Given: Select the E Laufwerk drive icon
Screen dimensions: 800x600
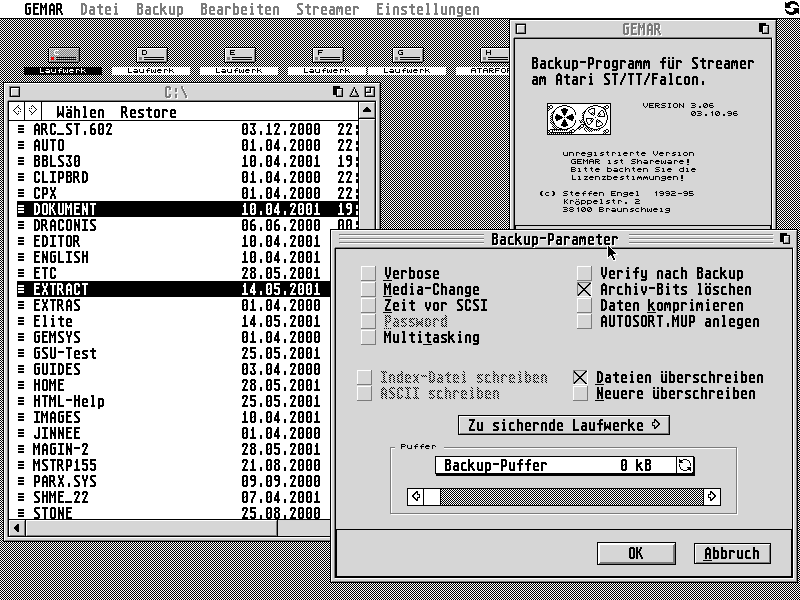Looking at the screenshot, I should (239, 54).
